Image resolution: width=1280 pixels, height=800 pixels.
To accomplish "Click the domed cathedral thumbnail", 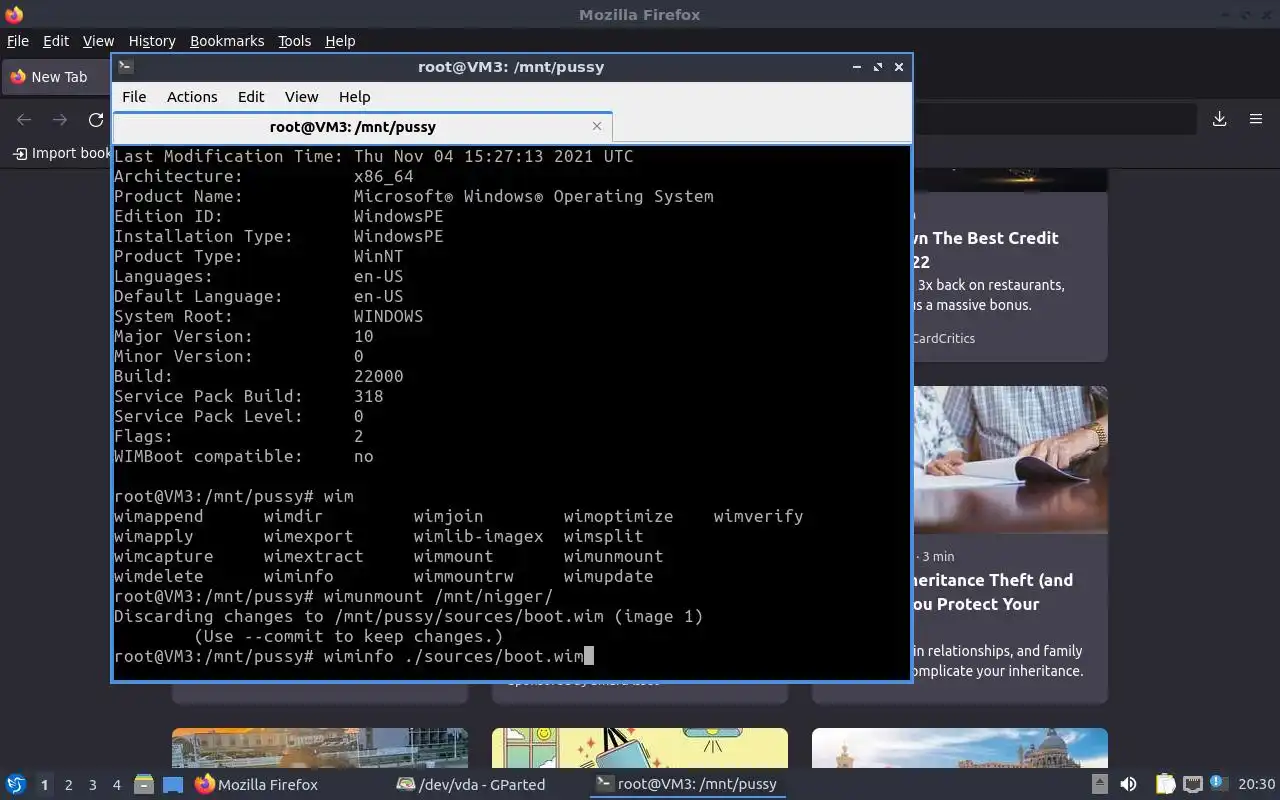I will pos(960,748).
